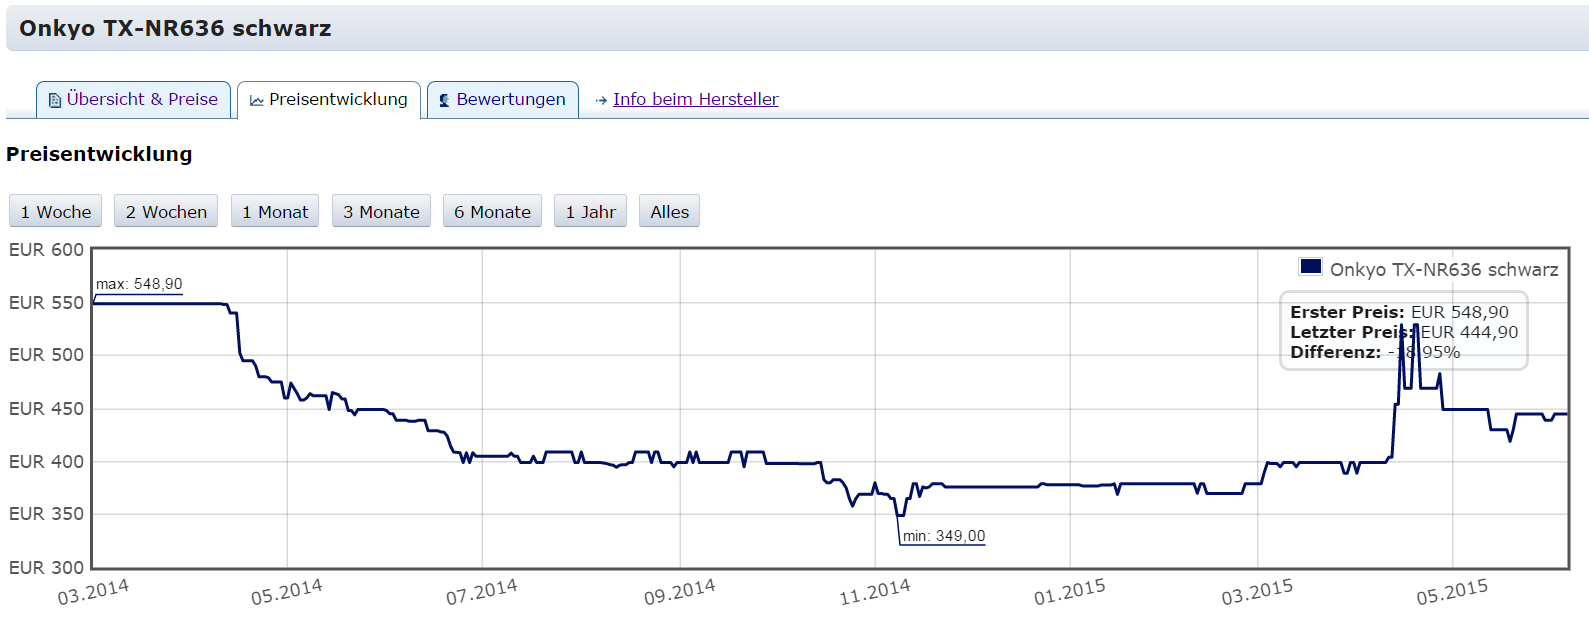Click the min: 349,00 chart label
This screenshot has width=1589, height=619.
coord(944,536)
